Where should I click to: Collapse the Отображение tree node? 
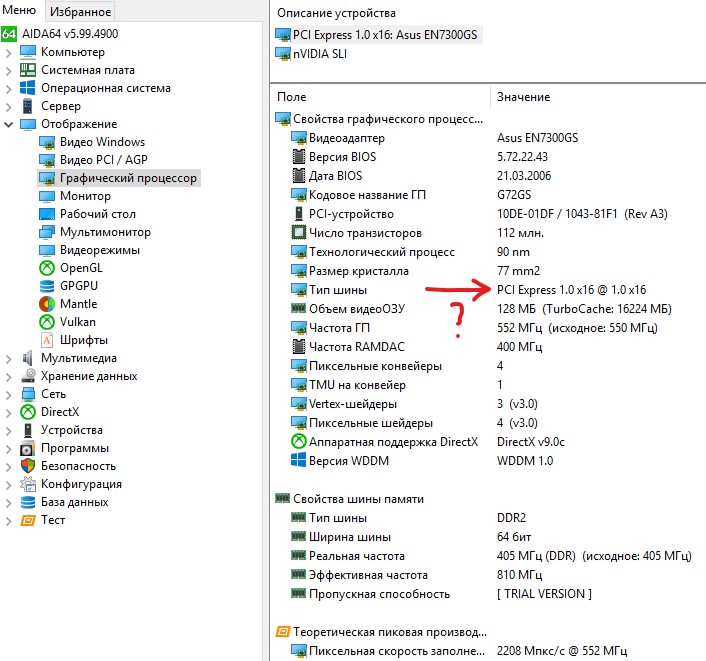tap(8, 124)
